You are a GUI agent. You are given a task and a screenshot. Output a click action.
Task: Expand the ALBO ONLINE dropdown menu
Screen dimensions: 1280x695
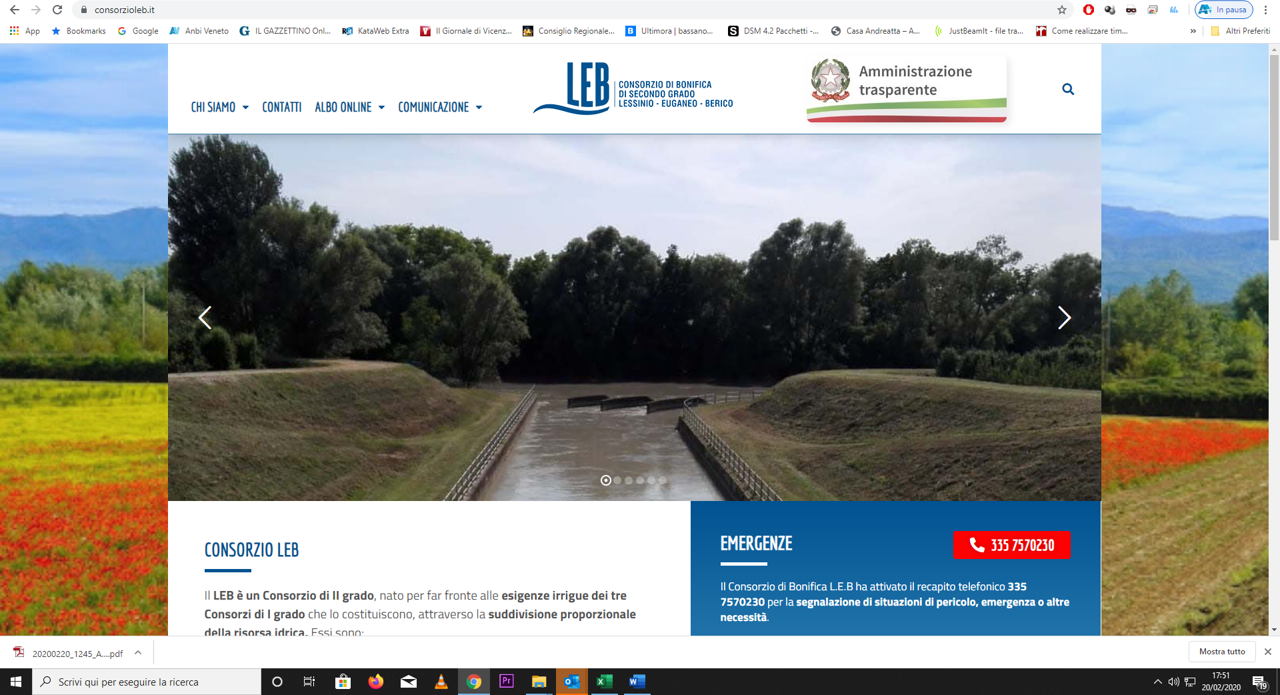[349, 107]
